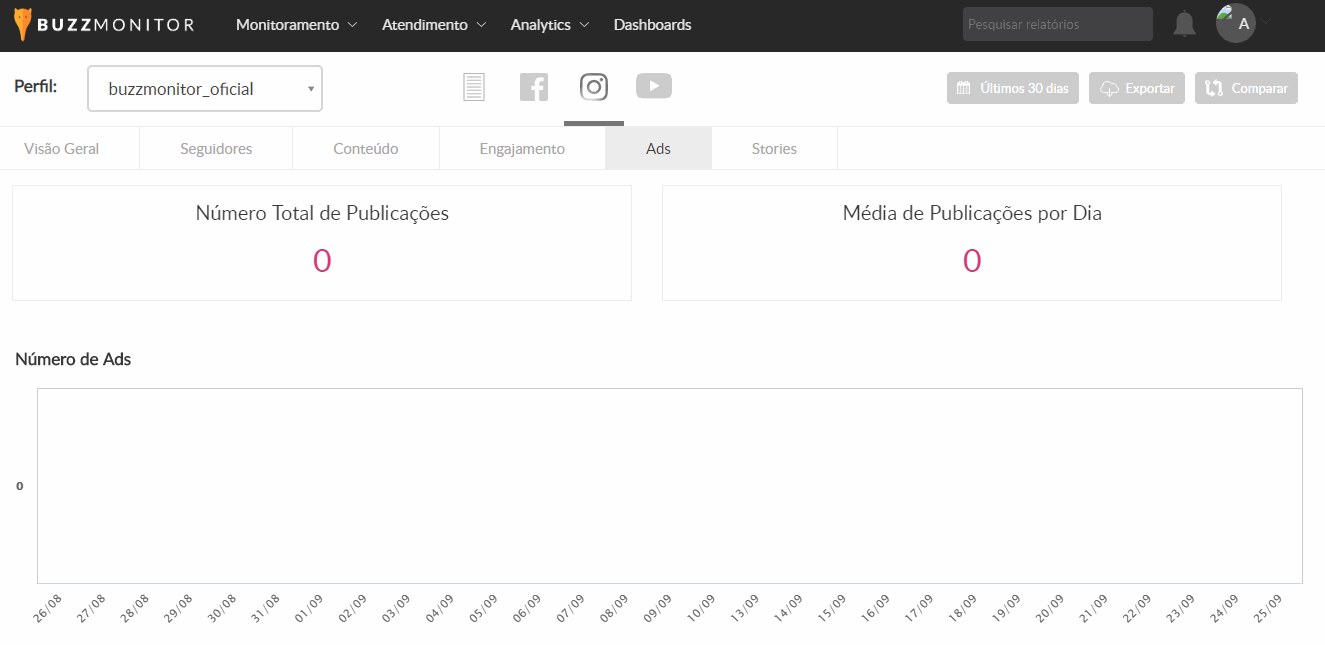Click the calendar icon in date button
The height and width of the screenshot is (645, 1325).
click(964, 88)
